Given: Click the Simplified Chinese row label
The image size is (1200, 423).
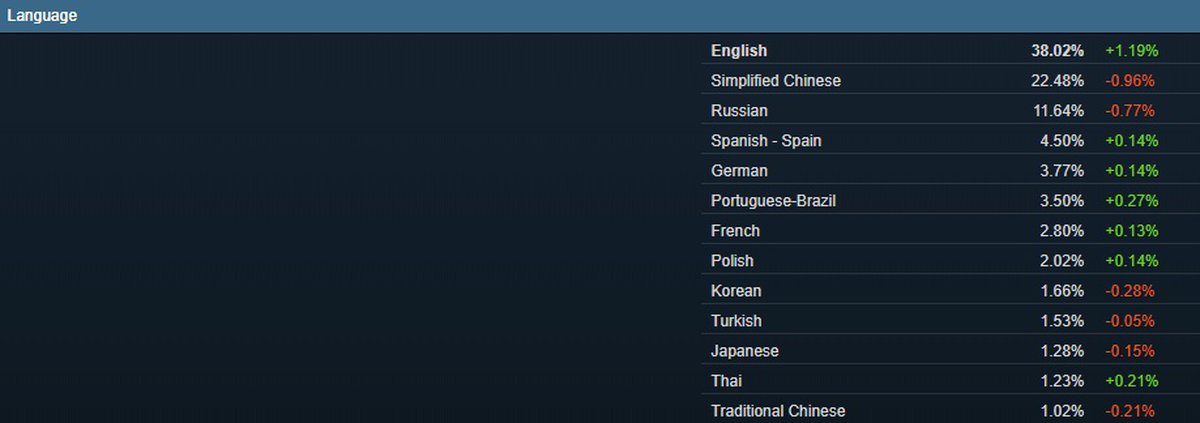Looking at the screenshot, I should click(775, 81).
